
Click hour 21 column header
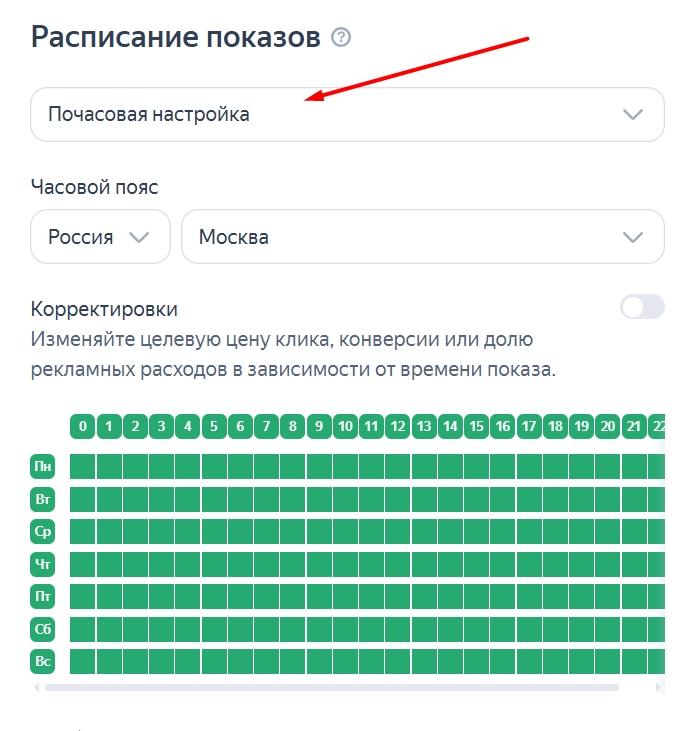(634, 427)
